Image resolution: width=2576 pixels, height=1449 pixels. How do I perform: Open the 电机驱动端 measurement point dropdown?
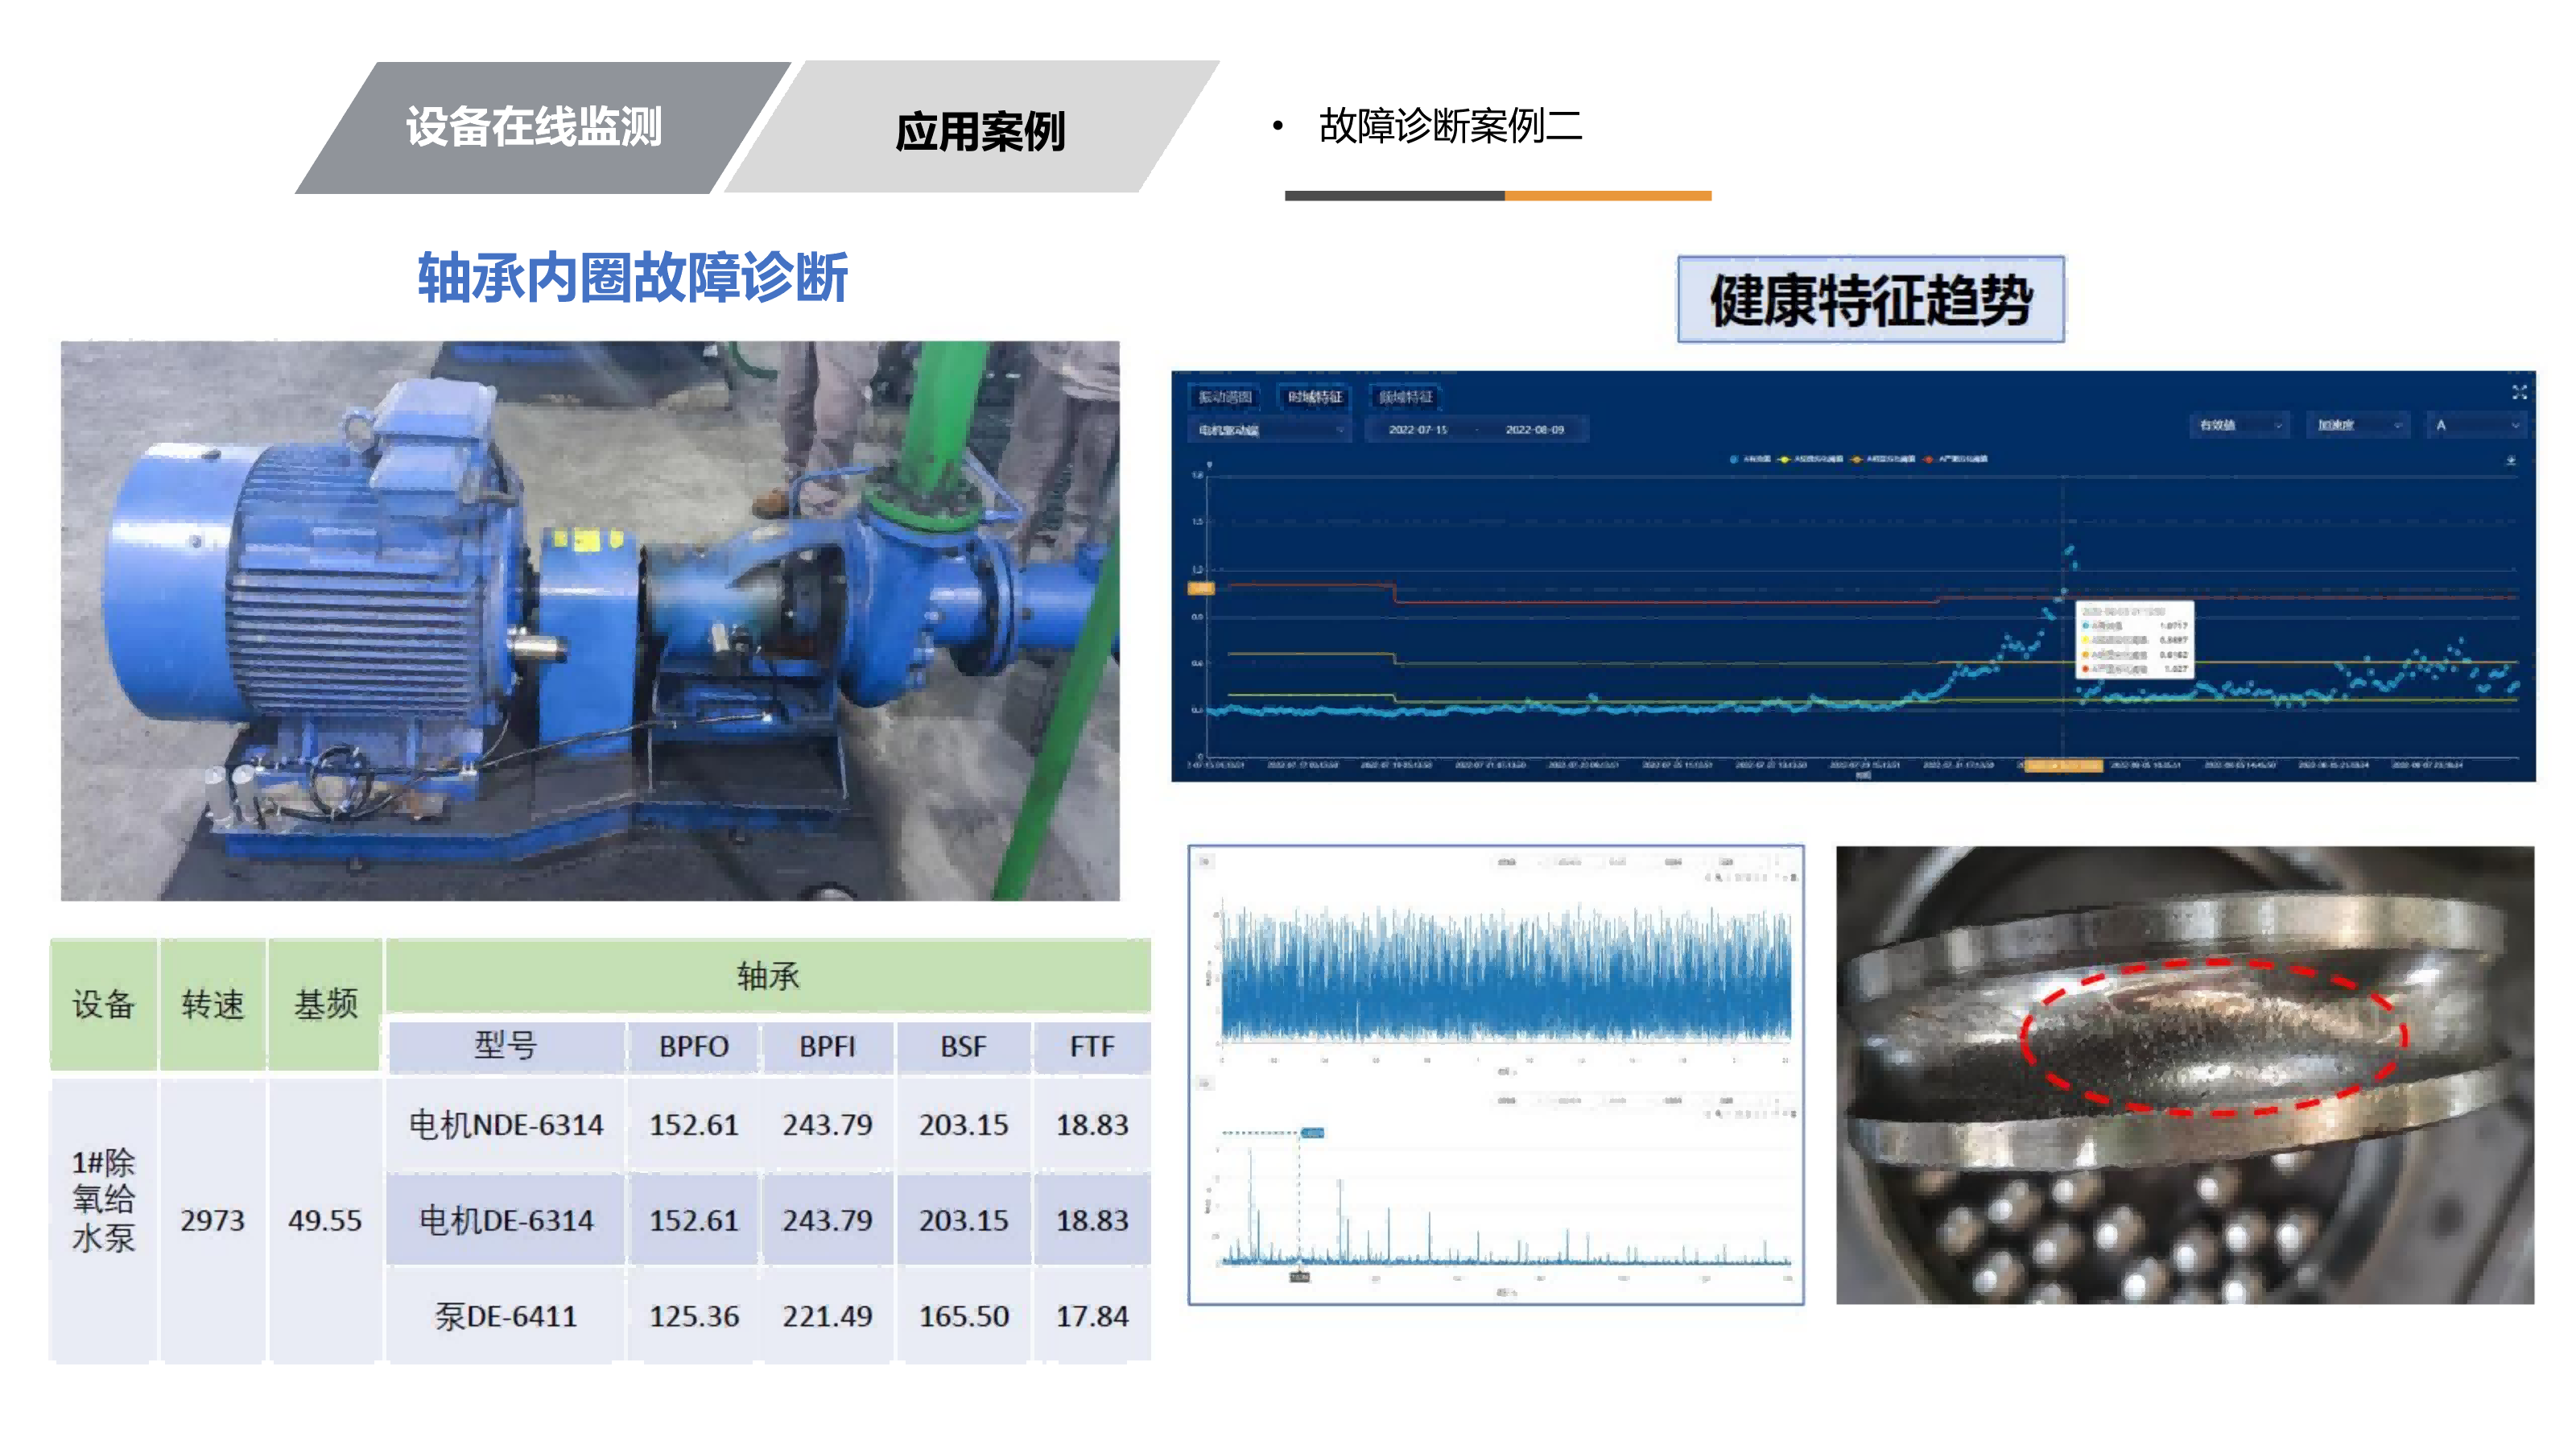[x=1269, y=430]
